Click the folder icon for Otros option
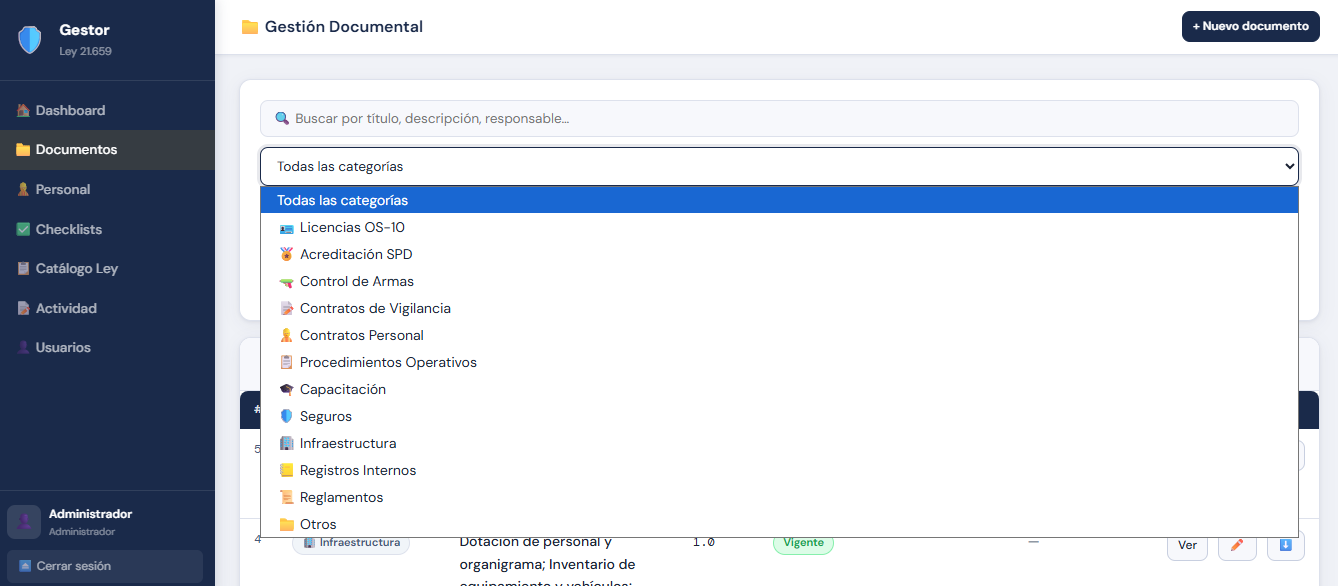 tap(287, 525)
